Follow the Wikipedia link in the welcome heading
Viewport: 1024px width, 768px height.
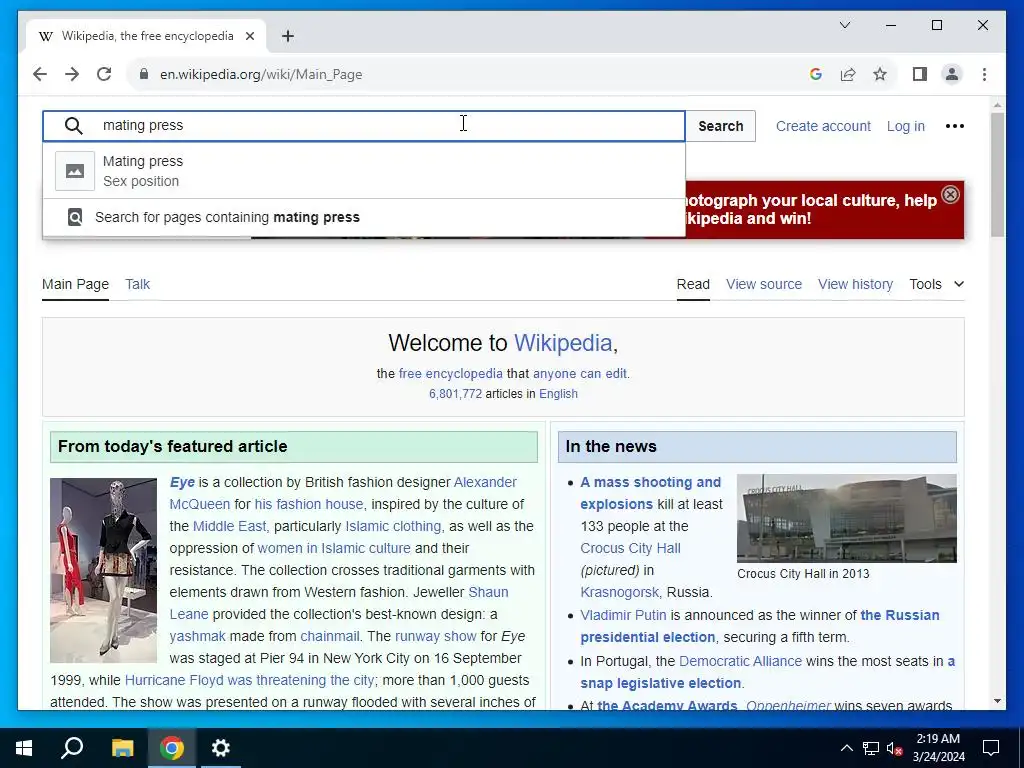563,343
